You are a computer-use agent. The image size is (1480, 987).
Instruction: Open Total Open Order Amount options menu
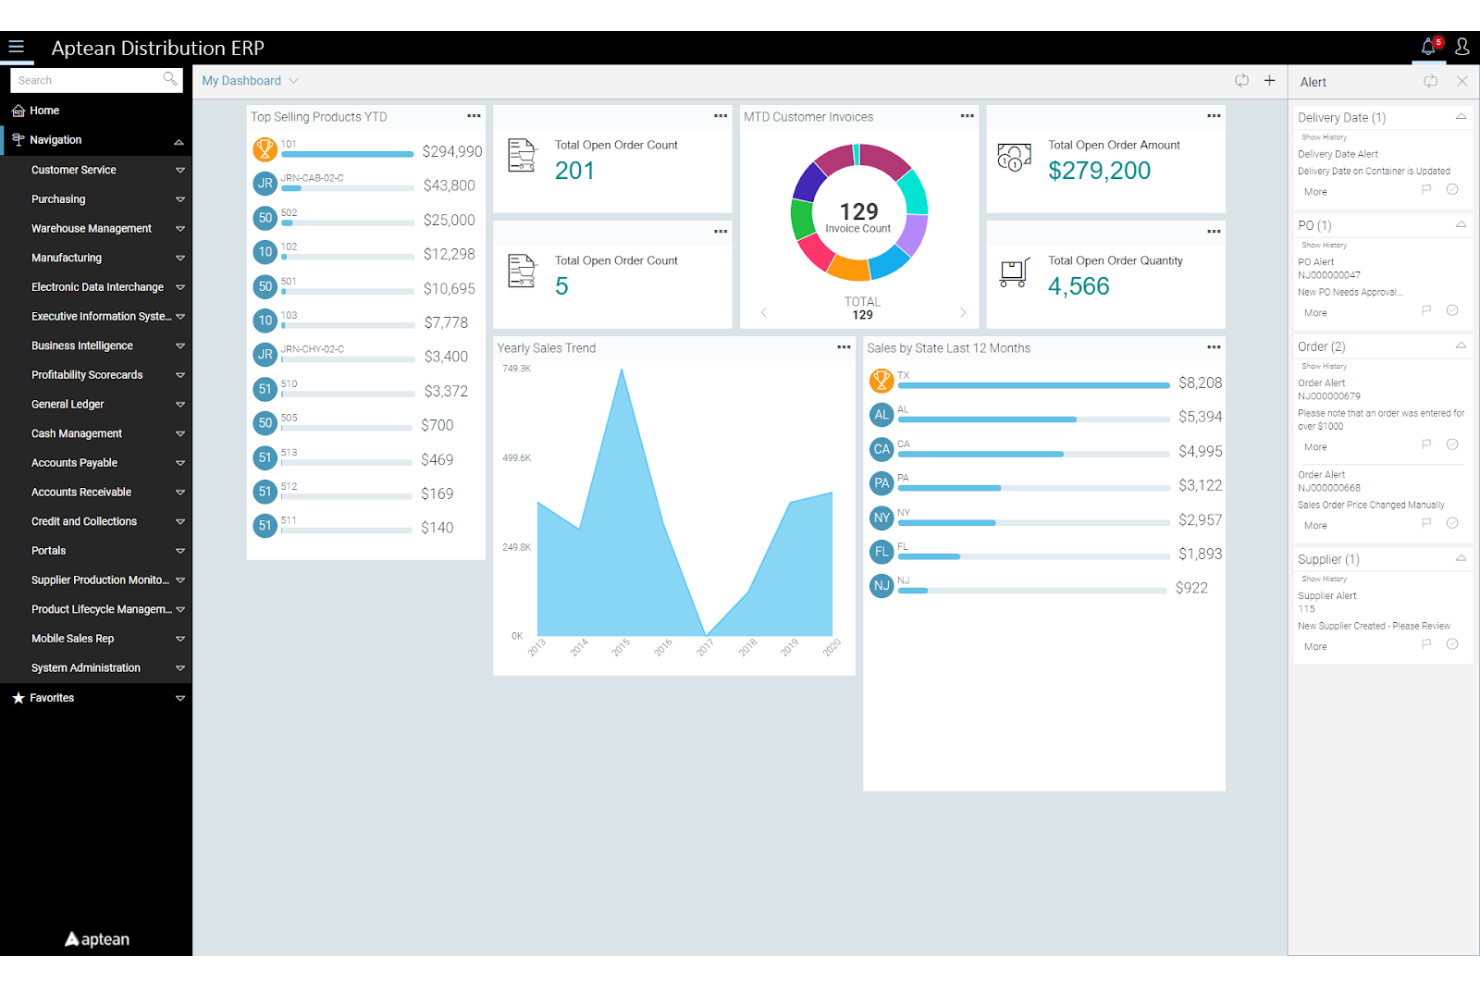1214,116
